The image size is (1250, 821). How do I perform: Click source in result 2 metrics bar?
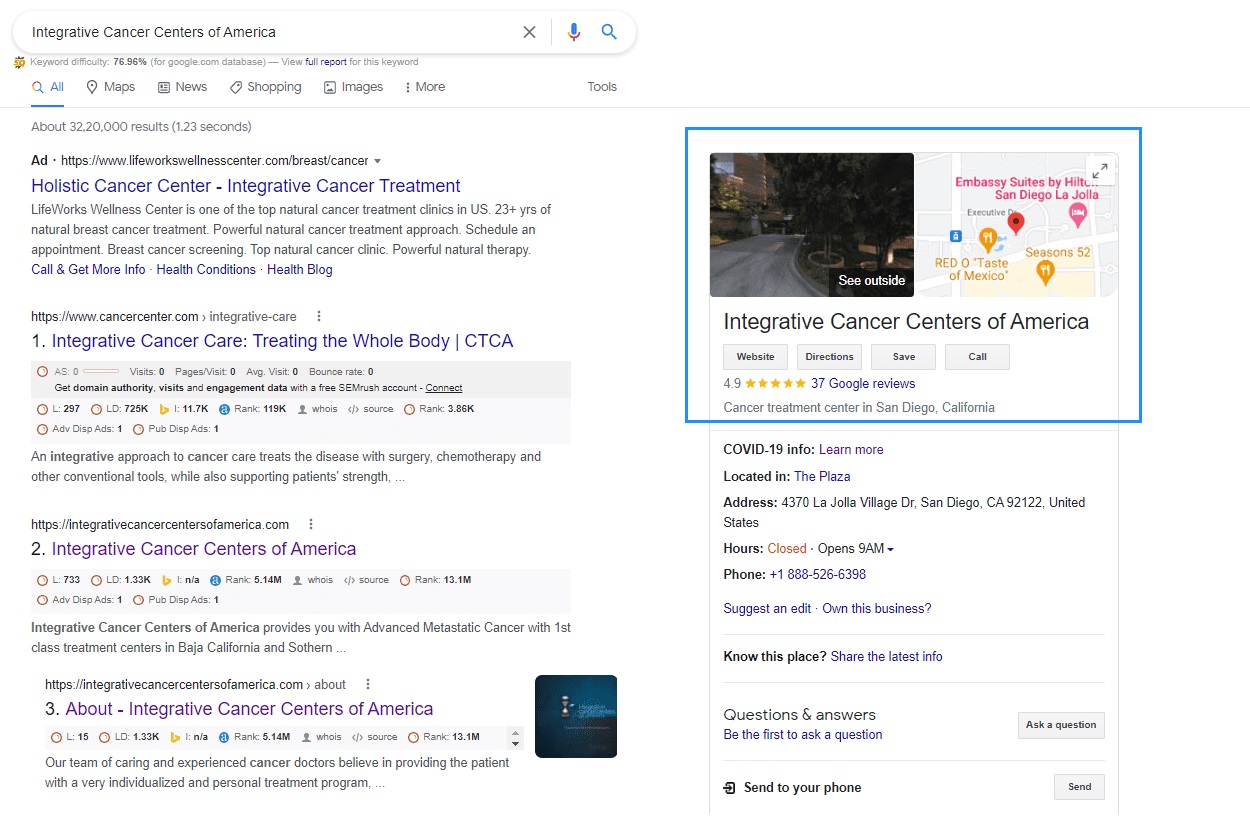coord(366,580)
